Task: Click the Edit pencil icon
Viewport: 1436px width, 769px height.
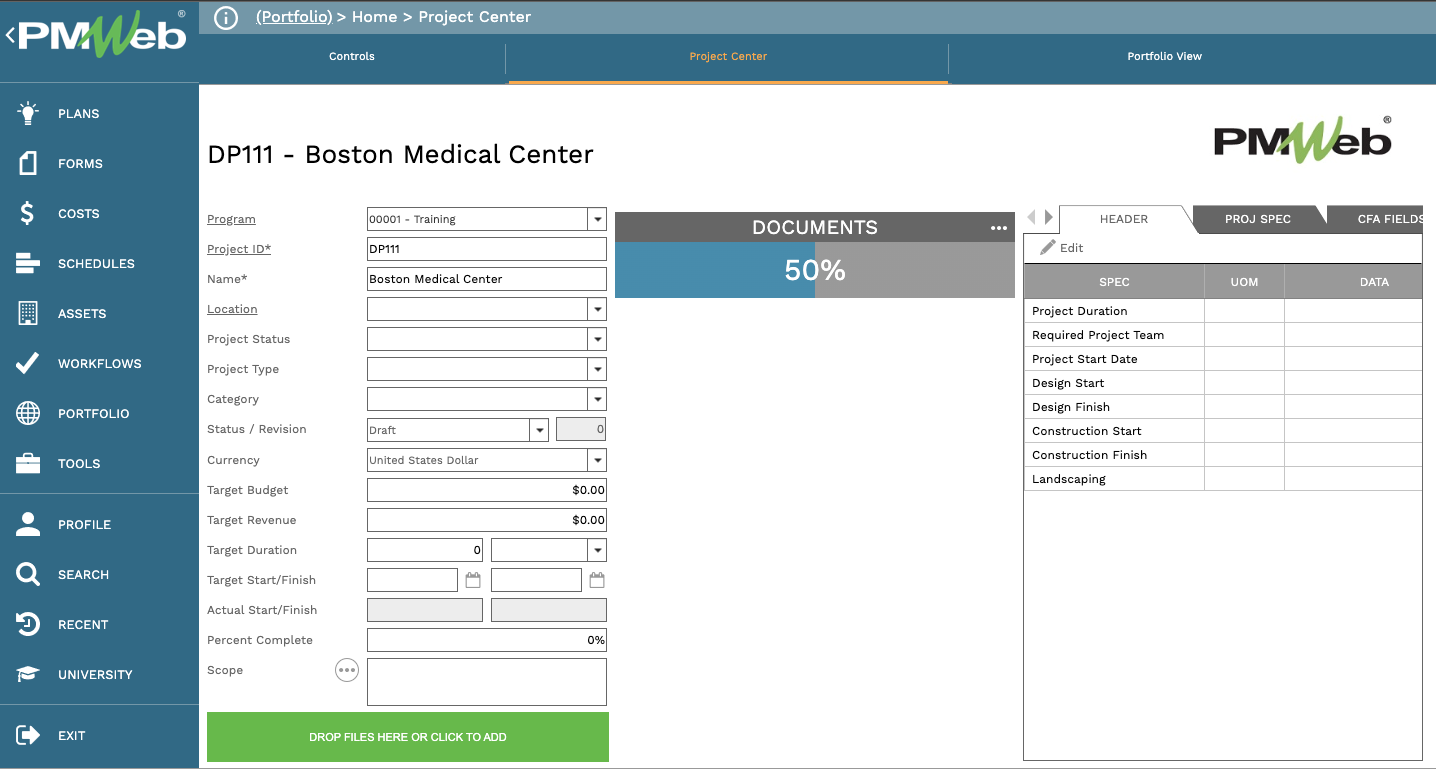Action: pos(1048,247)
